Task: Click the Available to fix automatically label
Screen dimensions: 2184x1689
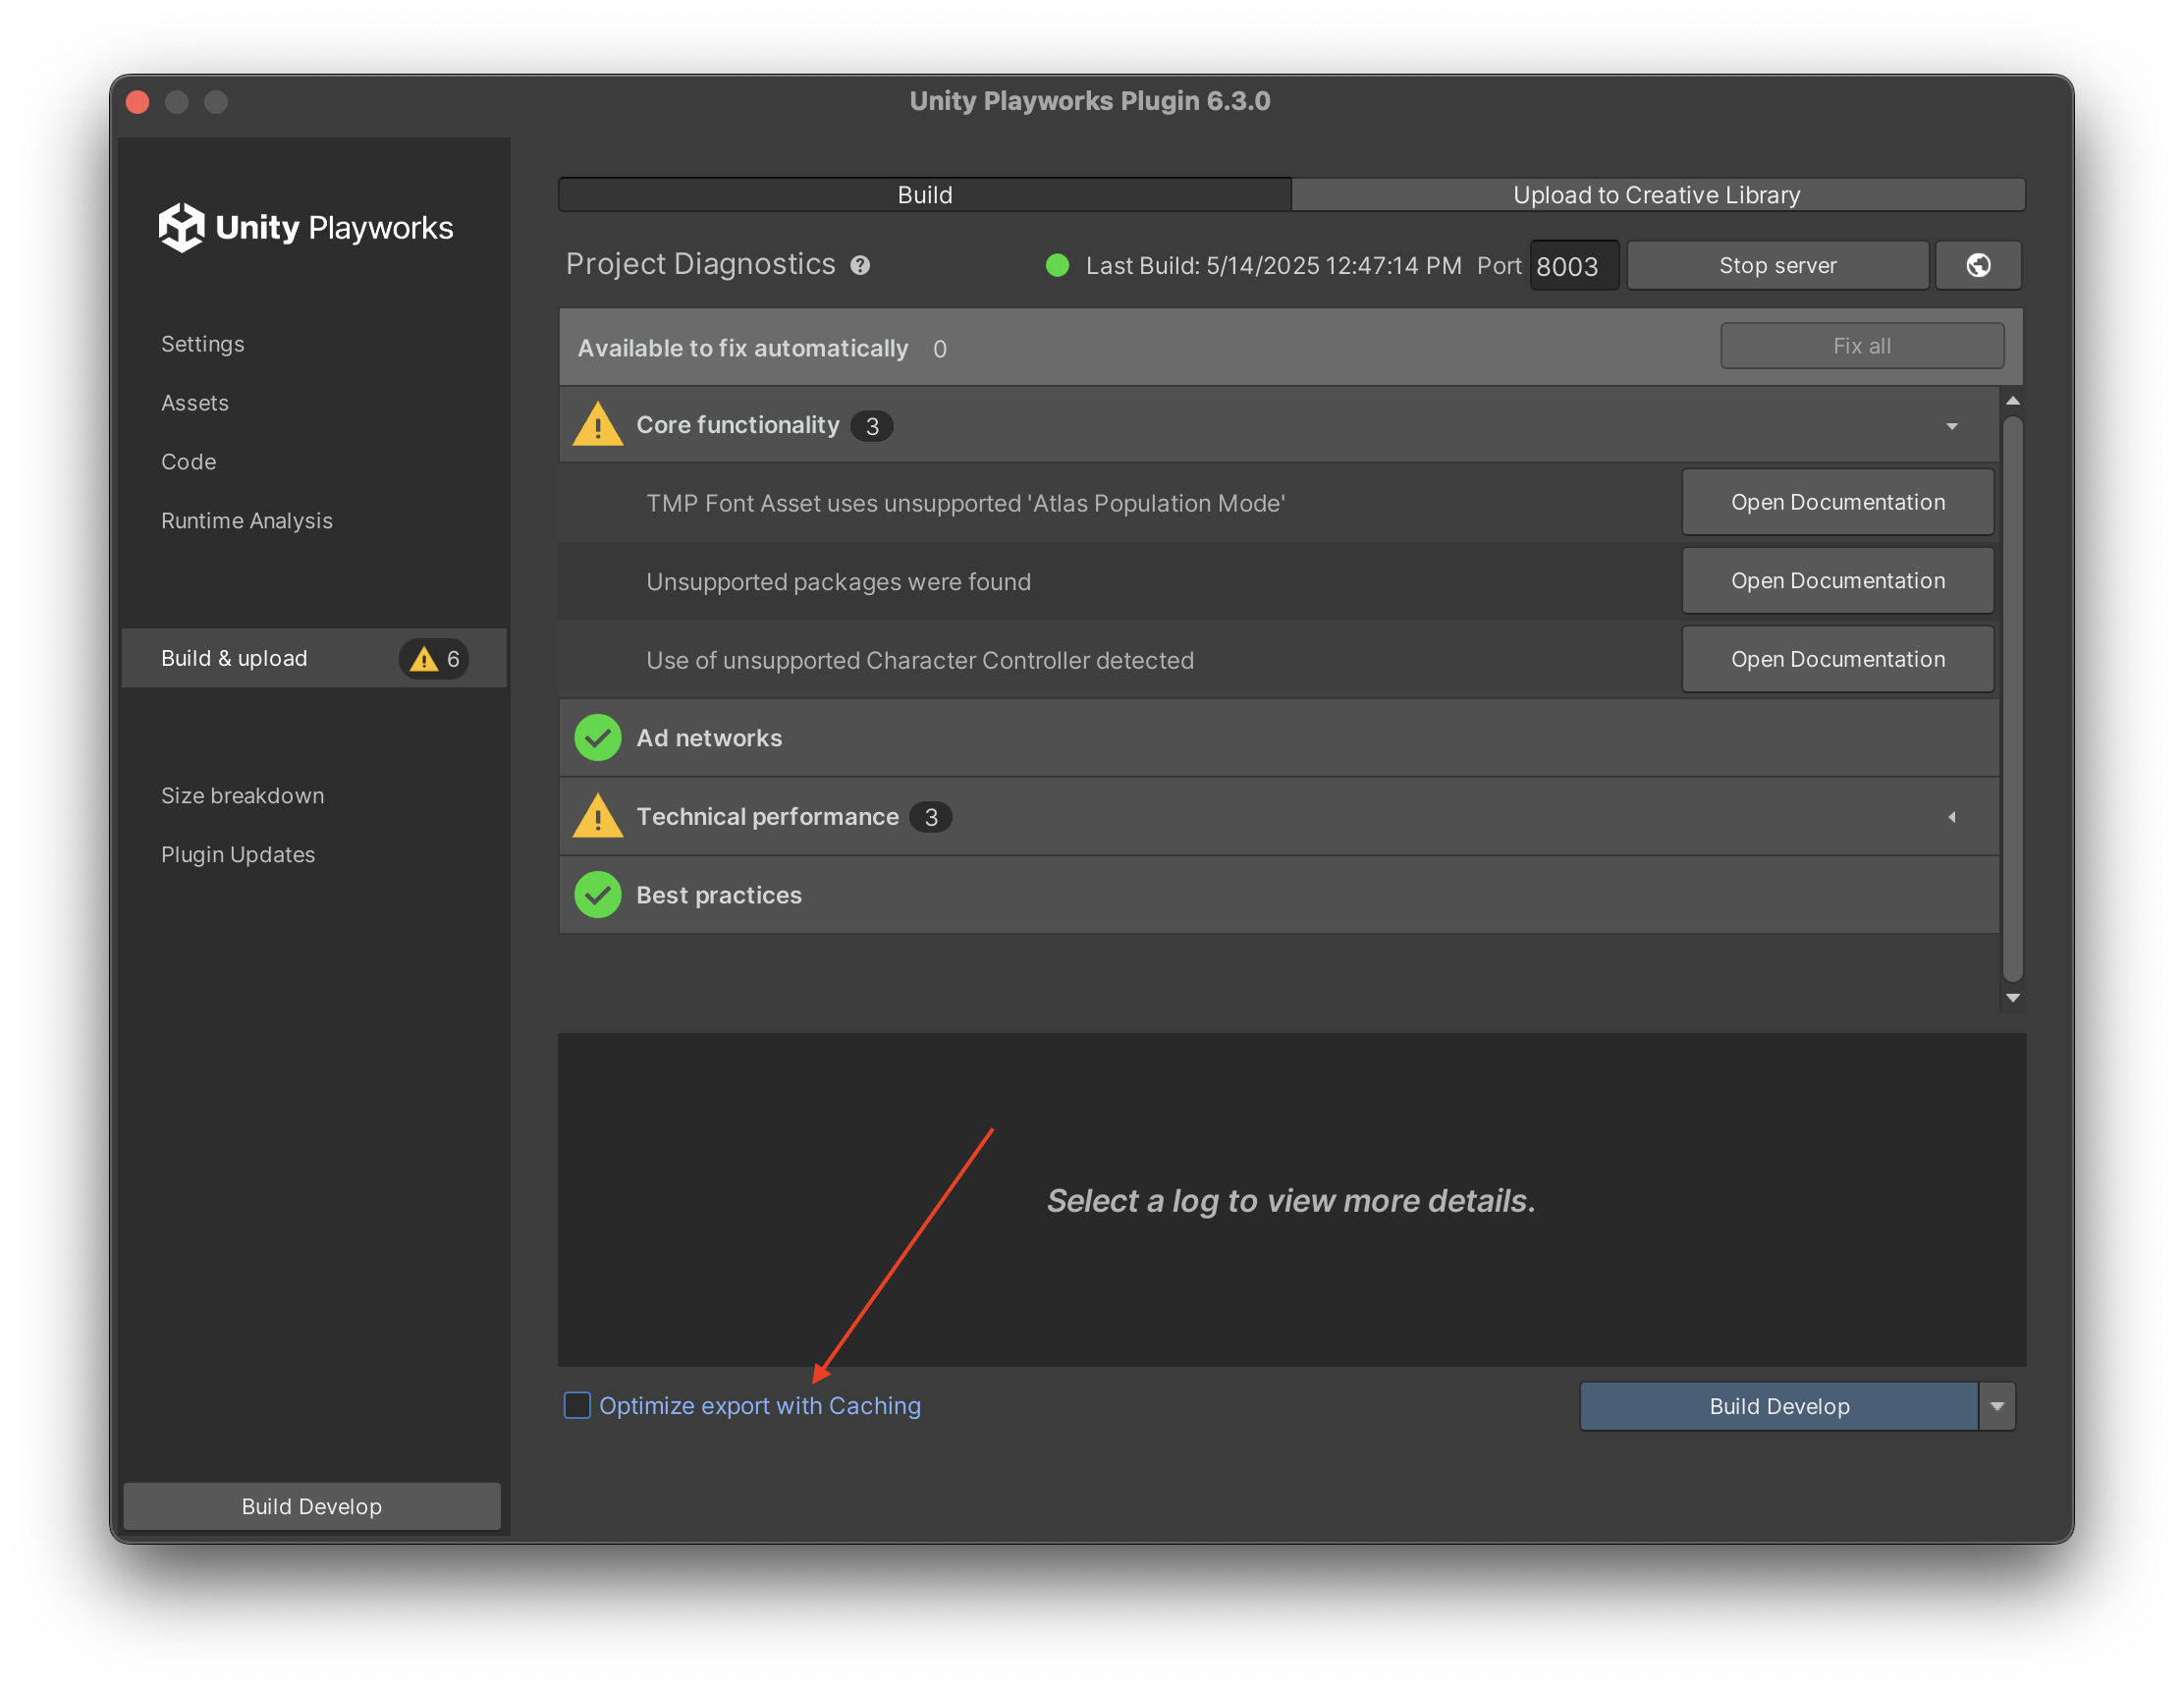Action: click(743, 348)
